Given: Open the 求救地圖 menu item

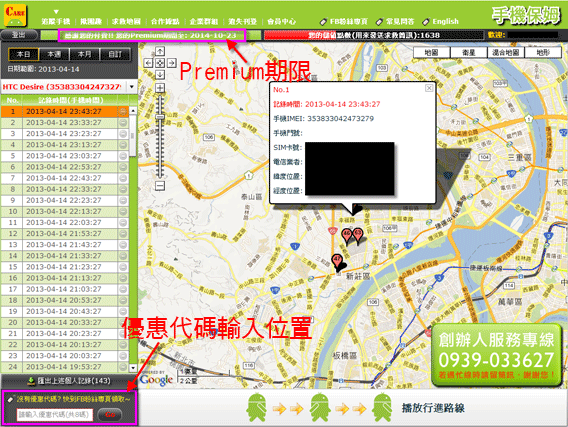Looking at the screenshot, I should pyautogui.click(x=126, y=21).
